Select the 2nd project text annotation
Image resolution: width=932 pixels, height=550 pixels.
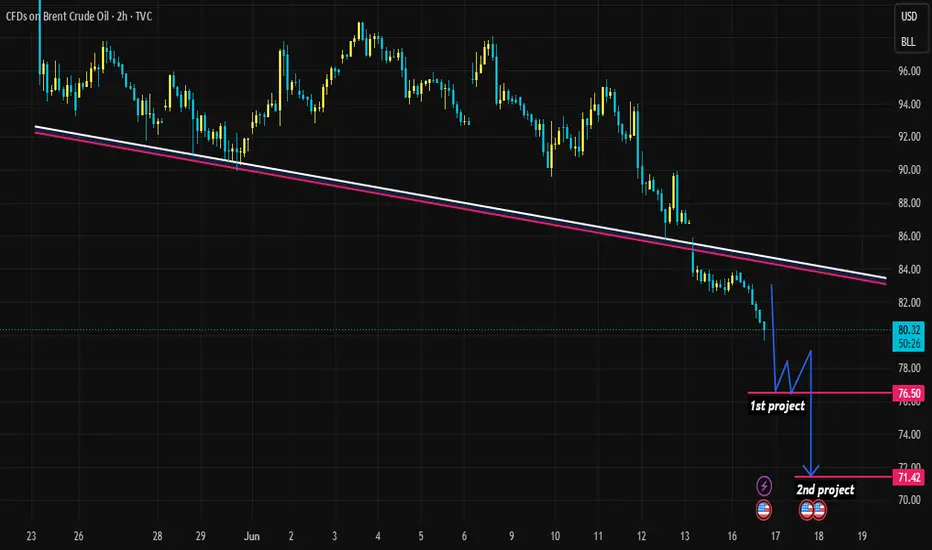(x=825, y=489)
